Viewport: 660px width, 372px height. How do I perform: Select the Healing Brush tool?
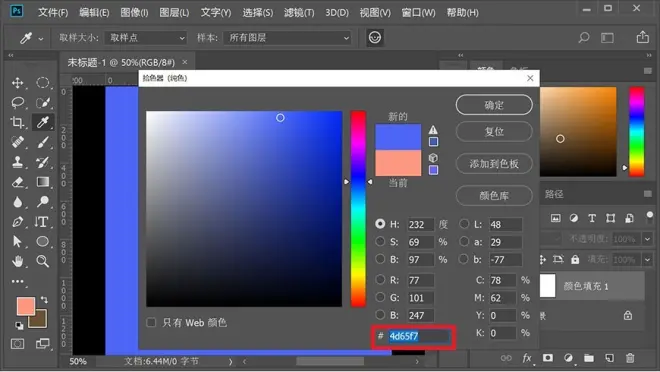pyautogui.click(x=18, y=142)
